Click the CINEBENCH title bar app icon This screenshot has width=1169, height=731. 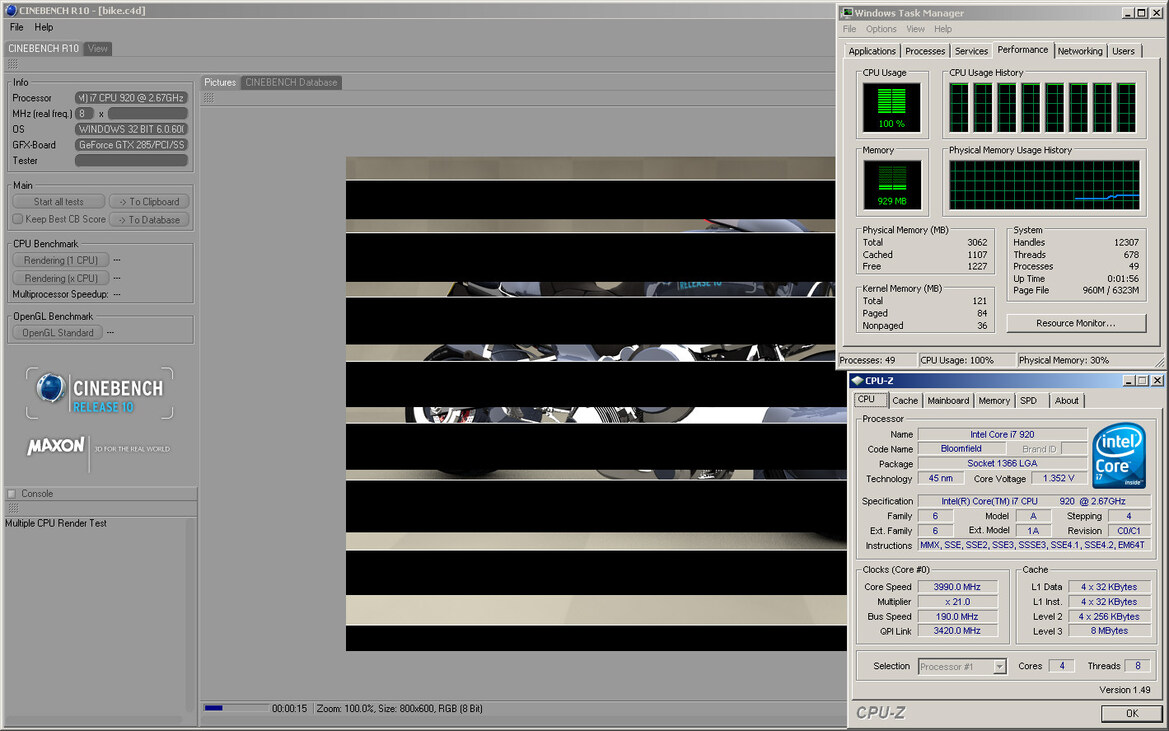coord(10,10)
